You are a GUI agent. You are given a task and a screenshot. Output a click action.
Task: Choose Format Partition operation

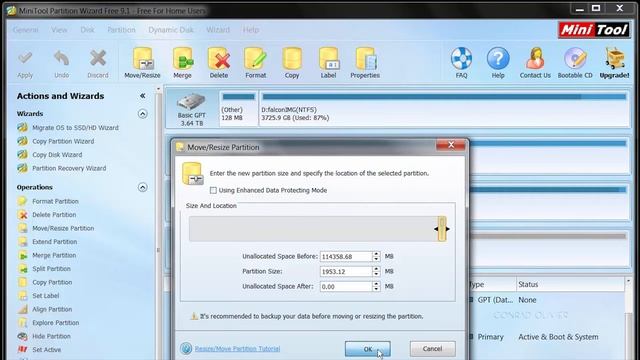click(x=56, y=201)
